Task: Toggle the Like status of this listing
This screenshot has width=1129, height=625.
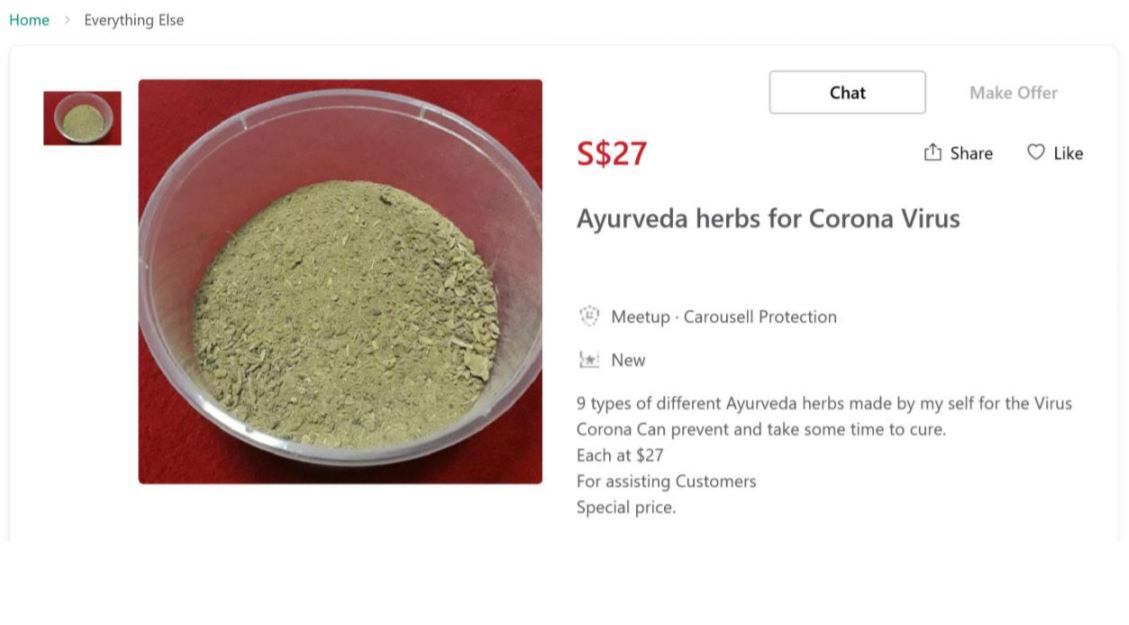Action: (x=1055, y=152)
